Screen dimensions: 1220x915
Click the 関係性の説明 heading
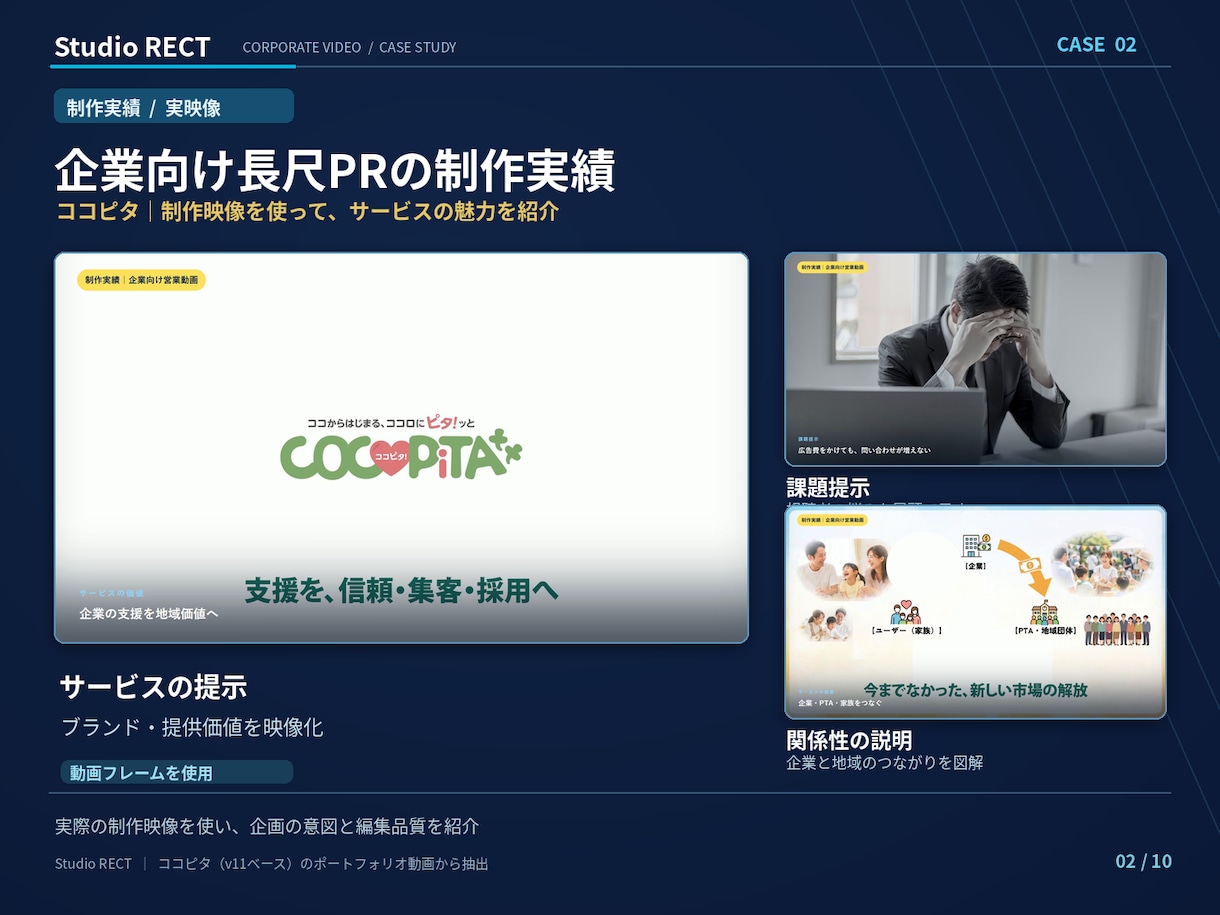(x=849, y=741)
